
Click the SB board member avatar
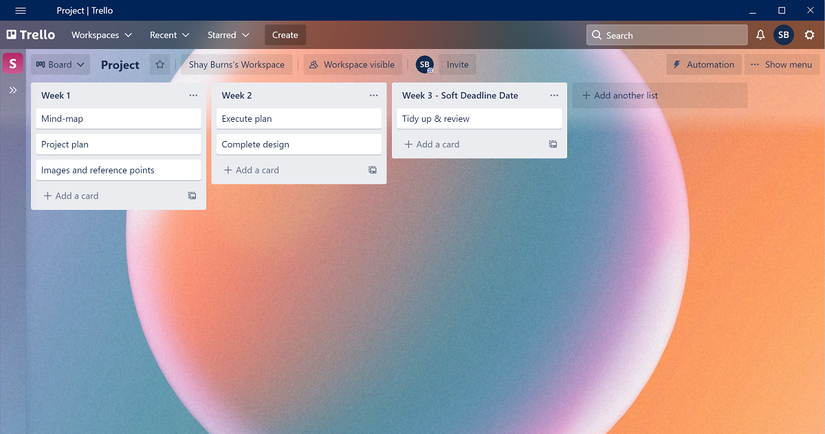pos(425,65)
